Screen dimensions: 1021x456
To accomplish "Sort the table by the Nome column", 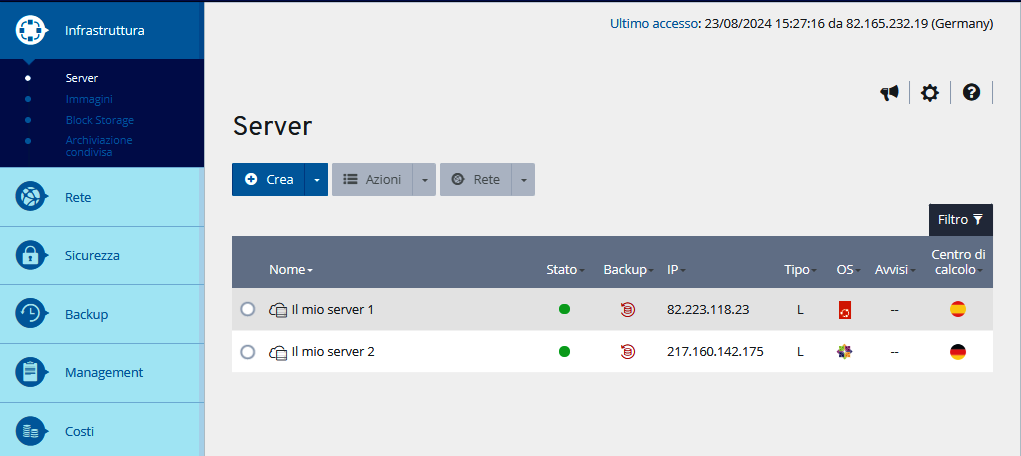I will pyautogui.click(x=290, y=270).
